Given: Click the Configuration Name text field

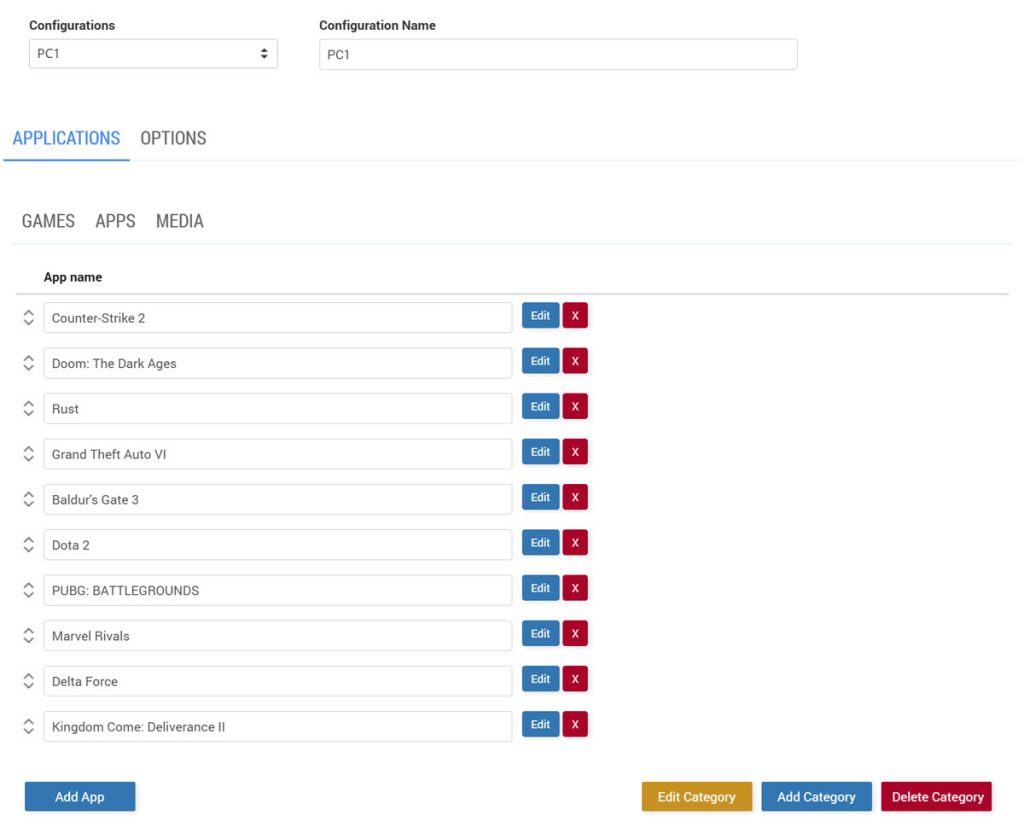Looking at the screenshot, I should click(558, 54).
